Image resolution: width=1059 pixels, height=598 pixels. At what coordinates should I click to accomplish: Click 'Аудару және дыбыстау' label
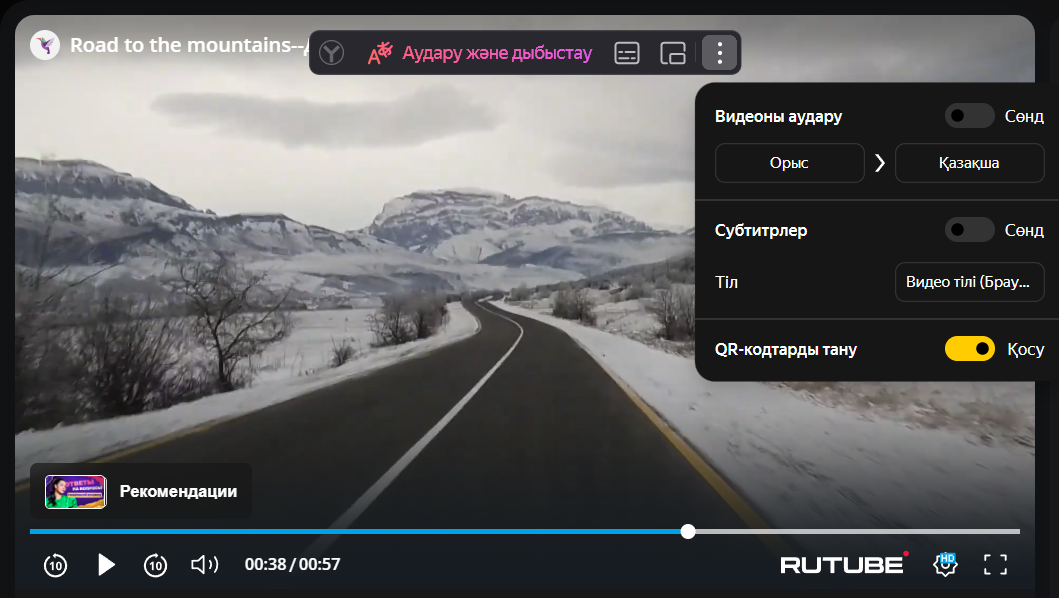tap(497, 53)
